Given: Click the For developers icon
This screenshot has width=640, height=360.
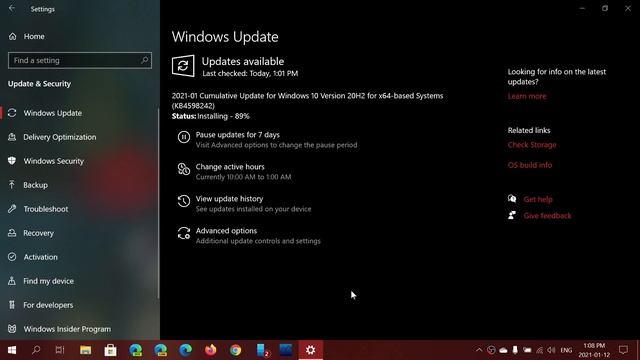Looking at the screenshot, I should pyautogui.click(x=12, y=305).
